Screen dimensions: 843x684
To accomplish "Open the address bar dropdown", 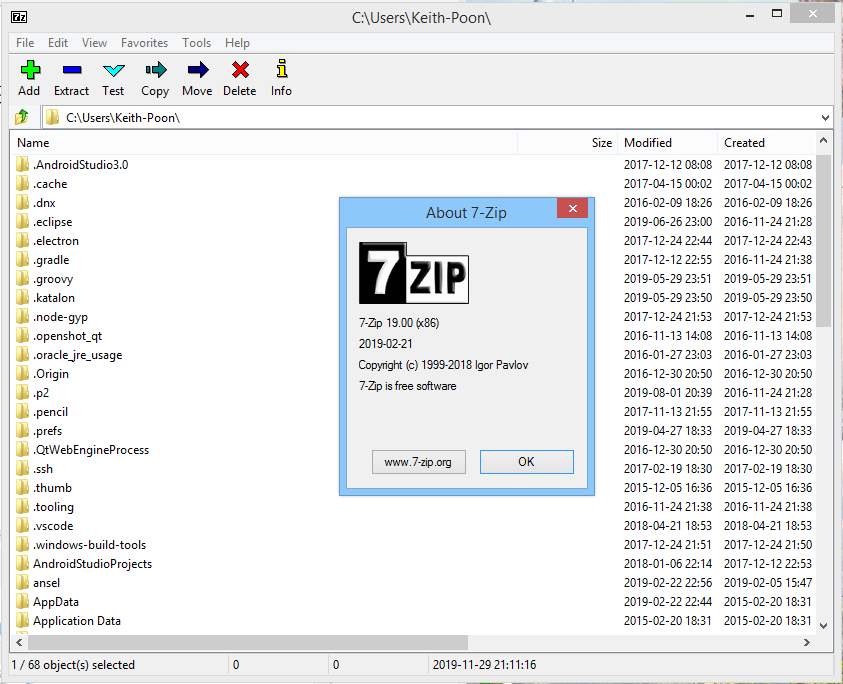I will click(x=825, y=117).
